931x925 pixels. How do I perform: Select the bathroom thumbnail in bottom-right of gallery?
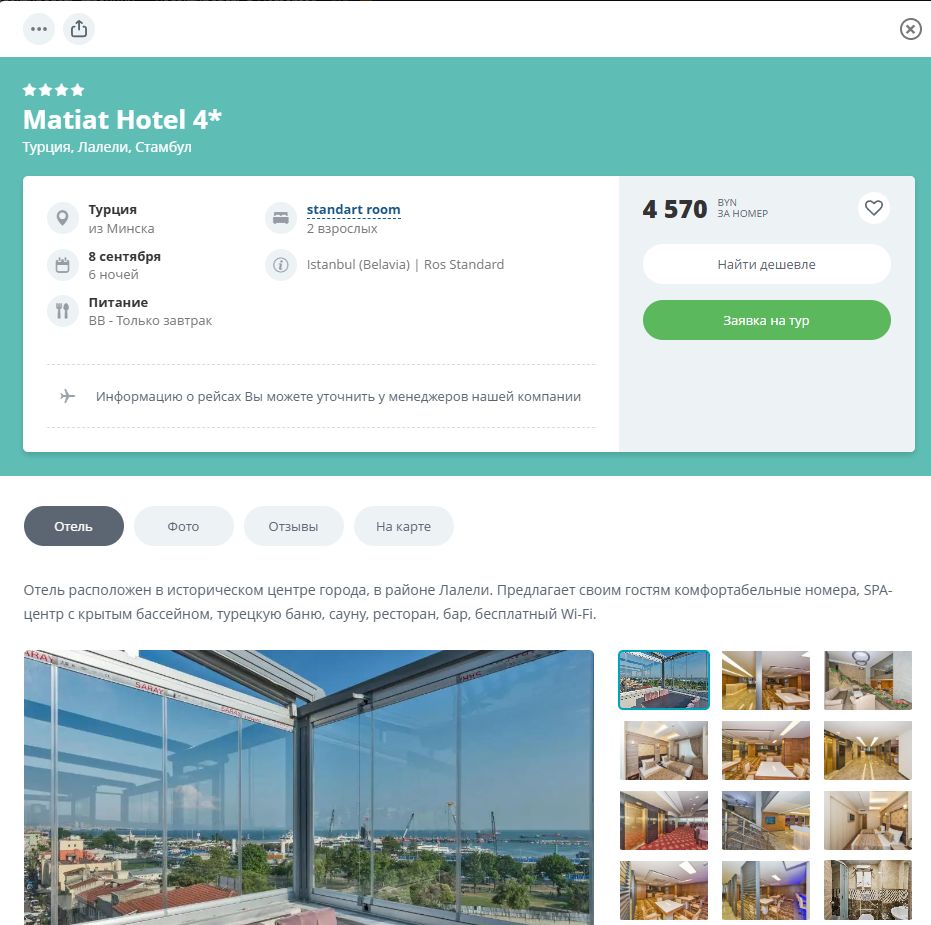coord(867,890)
